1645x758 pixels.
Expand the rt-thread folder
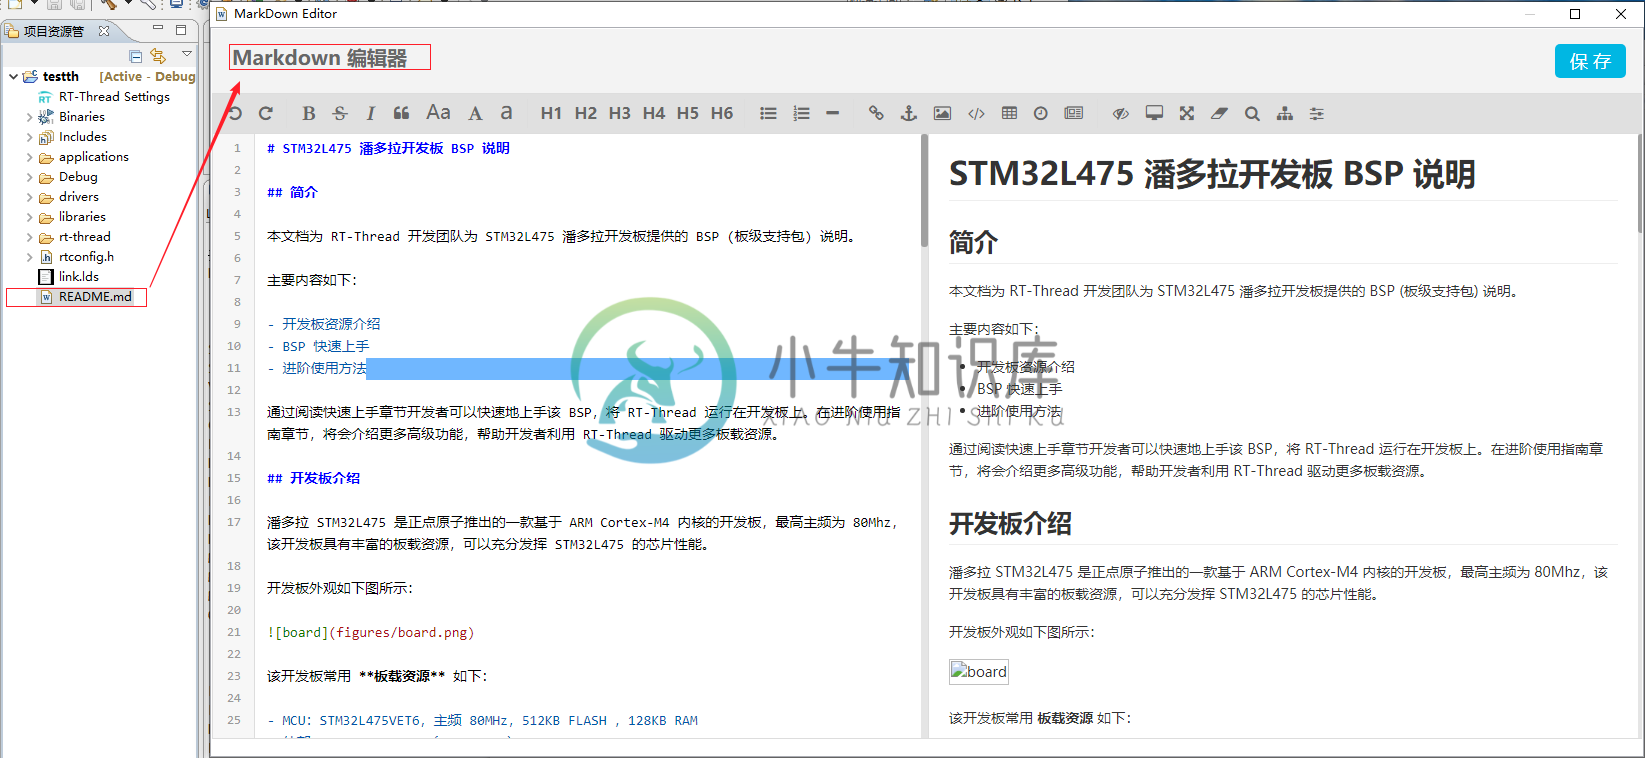pos(29,237)
